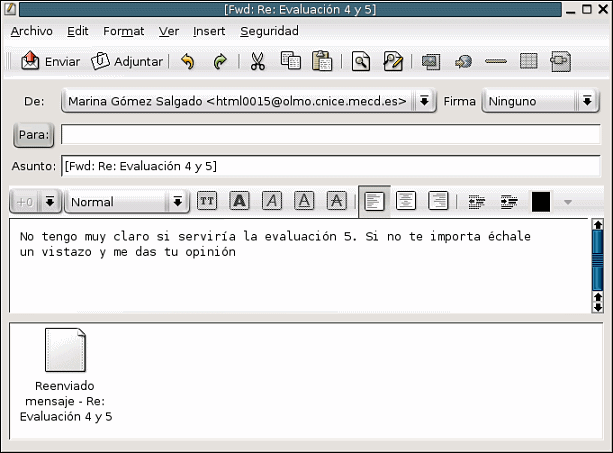Viewport: 613px width, 453px height.
Task: Click Adjuntar to attach a file
Action: click(127, 62)
